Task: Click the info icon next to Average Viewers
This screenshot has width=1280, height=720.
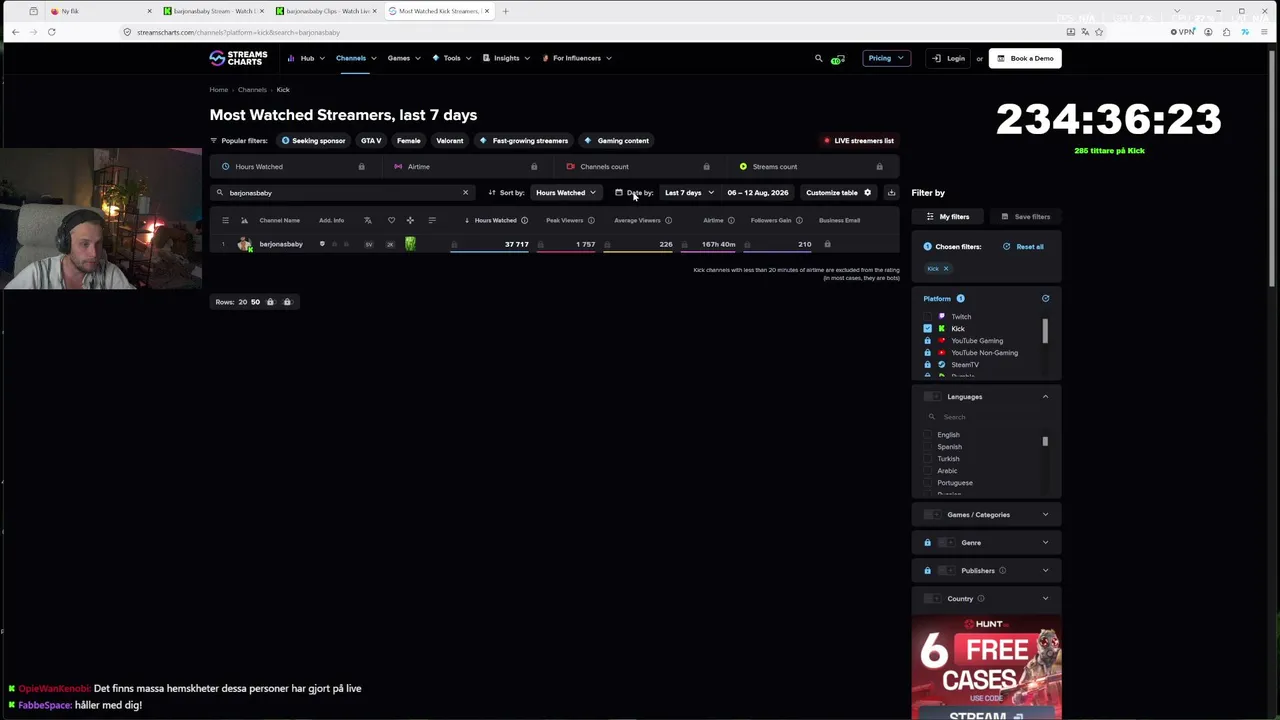Action: (668, 220)
